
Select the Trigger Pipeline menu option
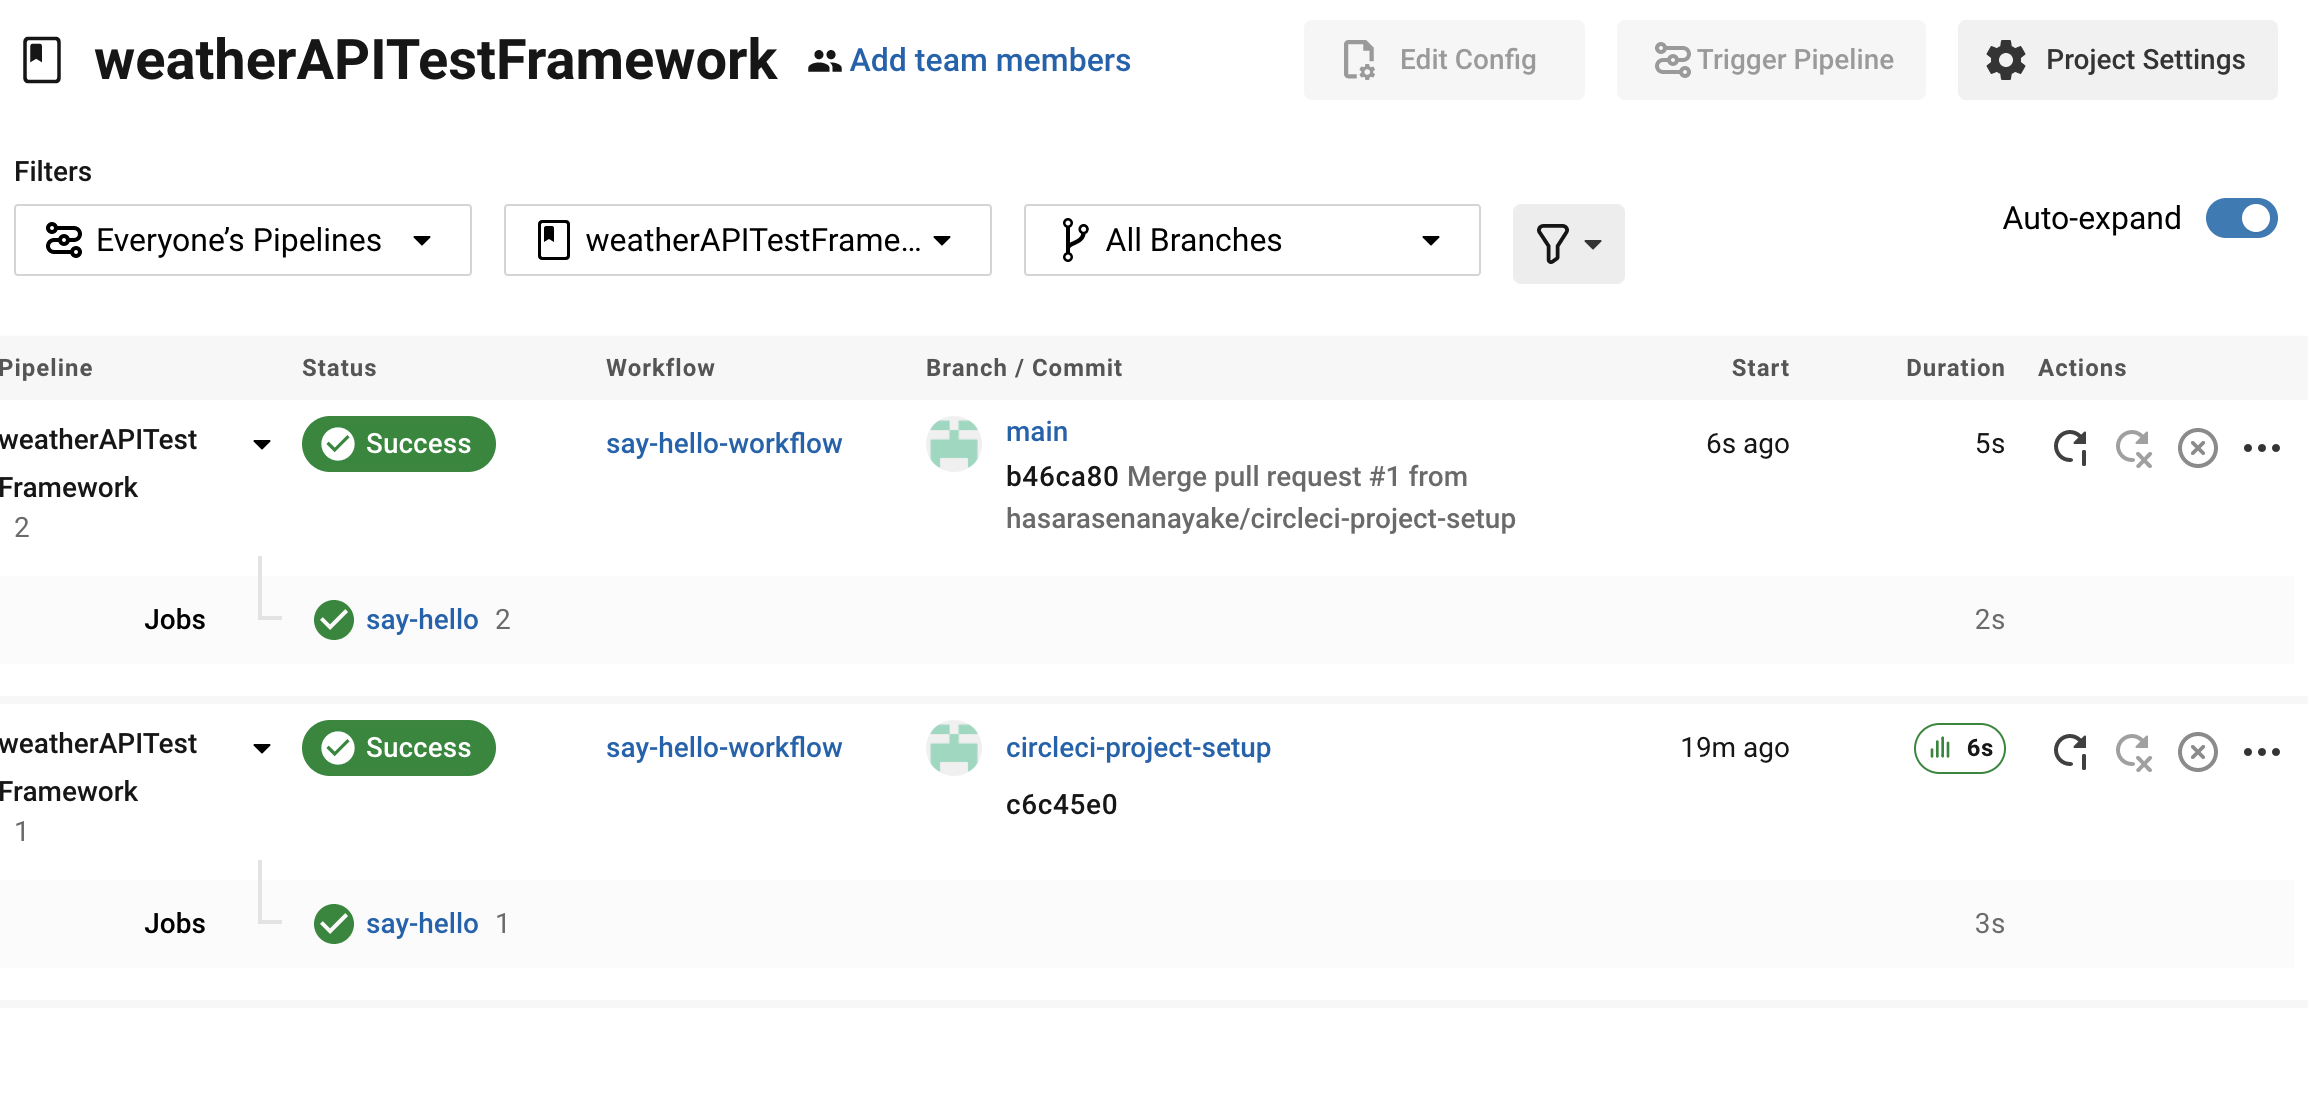click(1770, 60)
